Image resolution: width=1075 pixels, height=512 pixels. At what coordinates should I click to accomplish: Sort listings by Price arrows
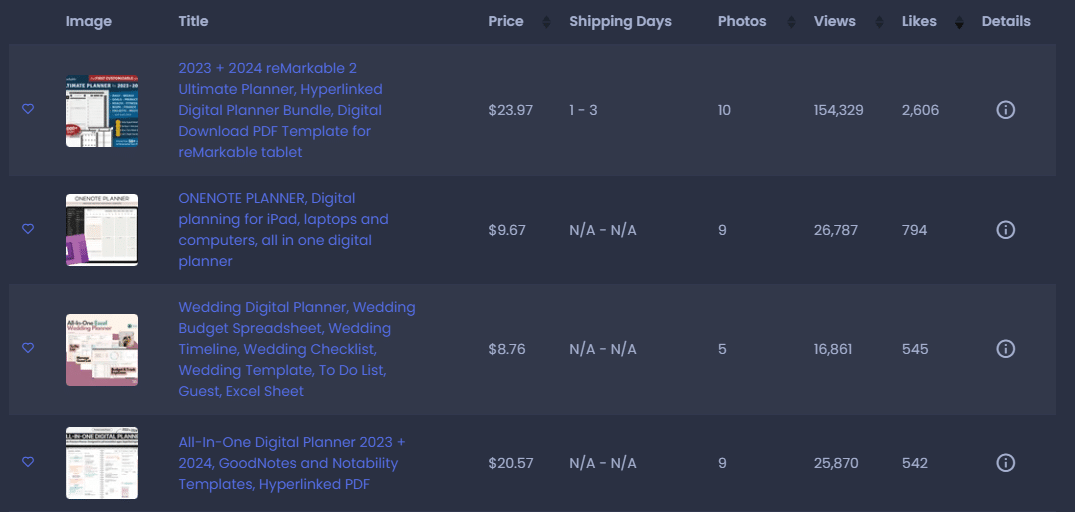546,22
